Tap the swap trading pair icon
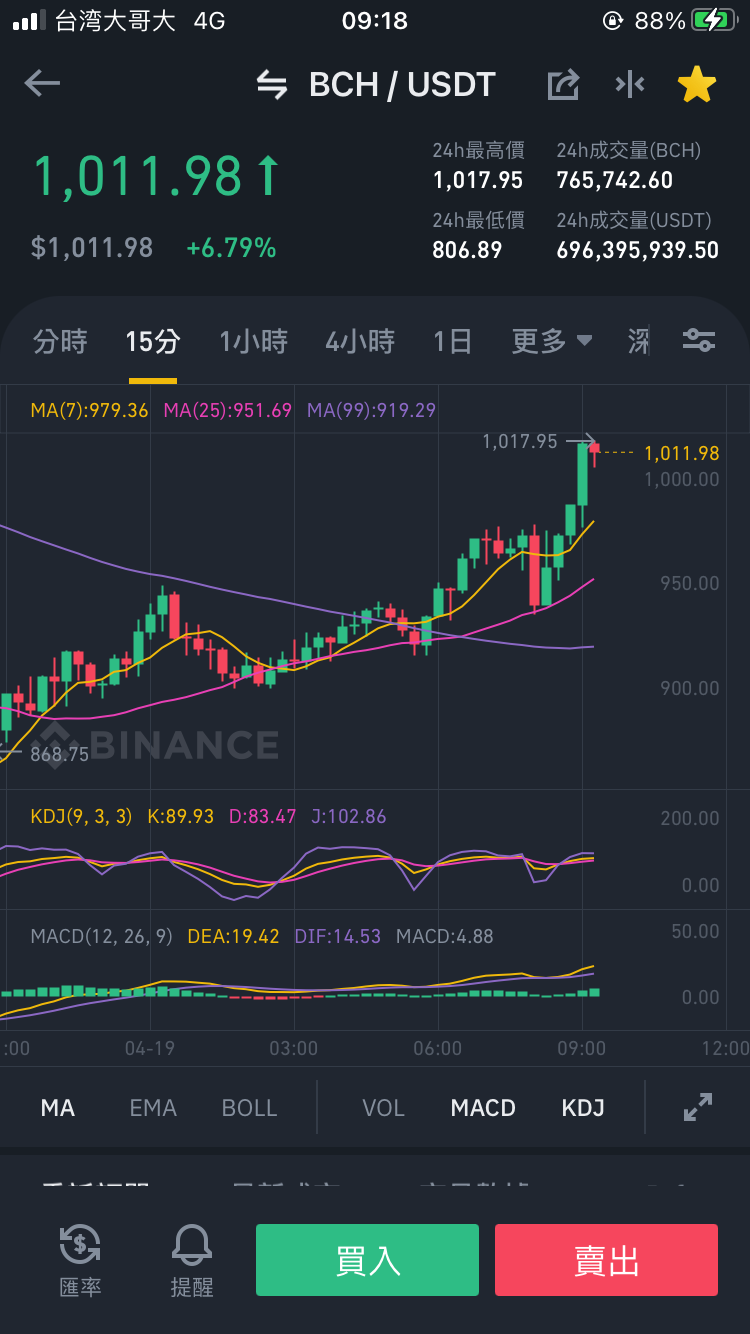Screen dimensions: 750x1334 [x=272, y=85]
